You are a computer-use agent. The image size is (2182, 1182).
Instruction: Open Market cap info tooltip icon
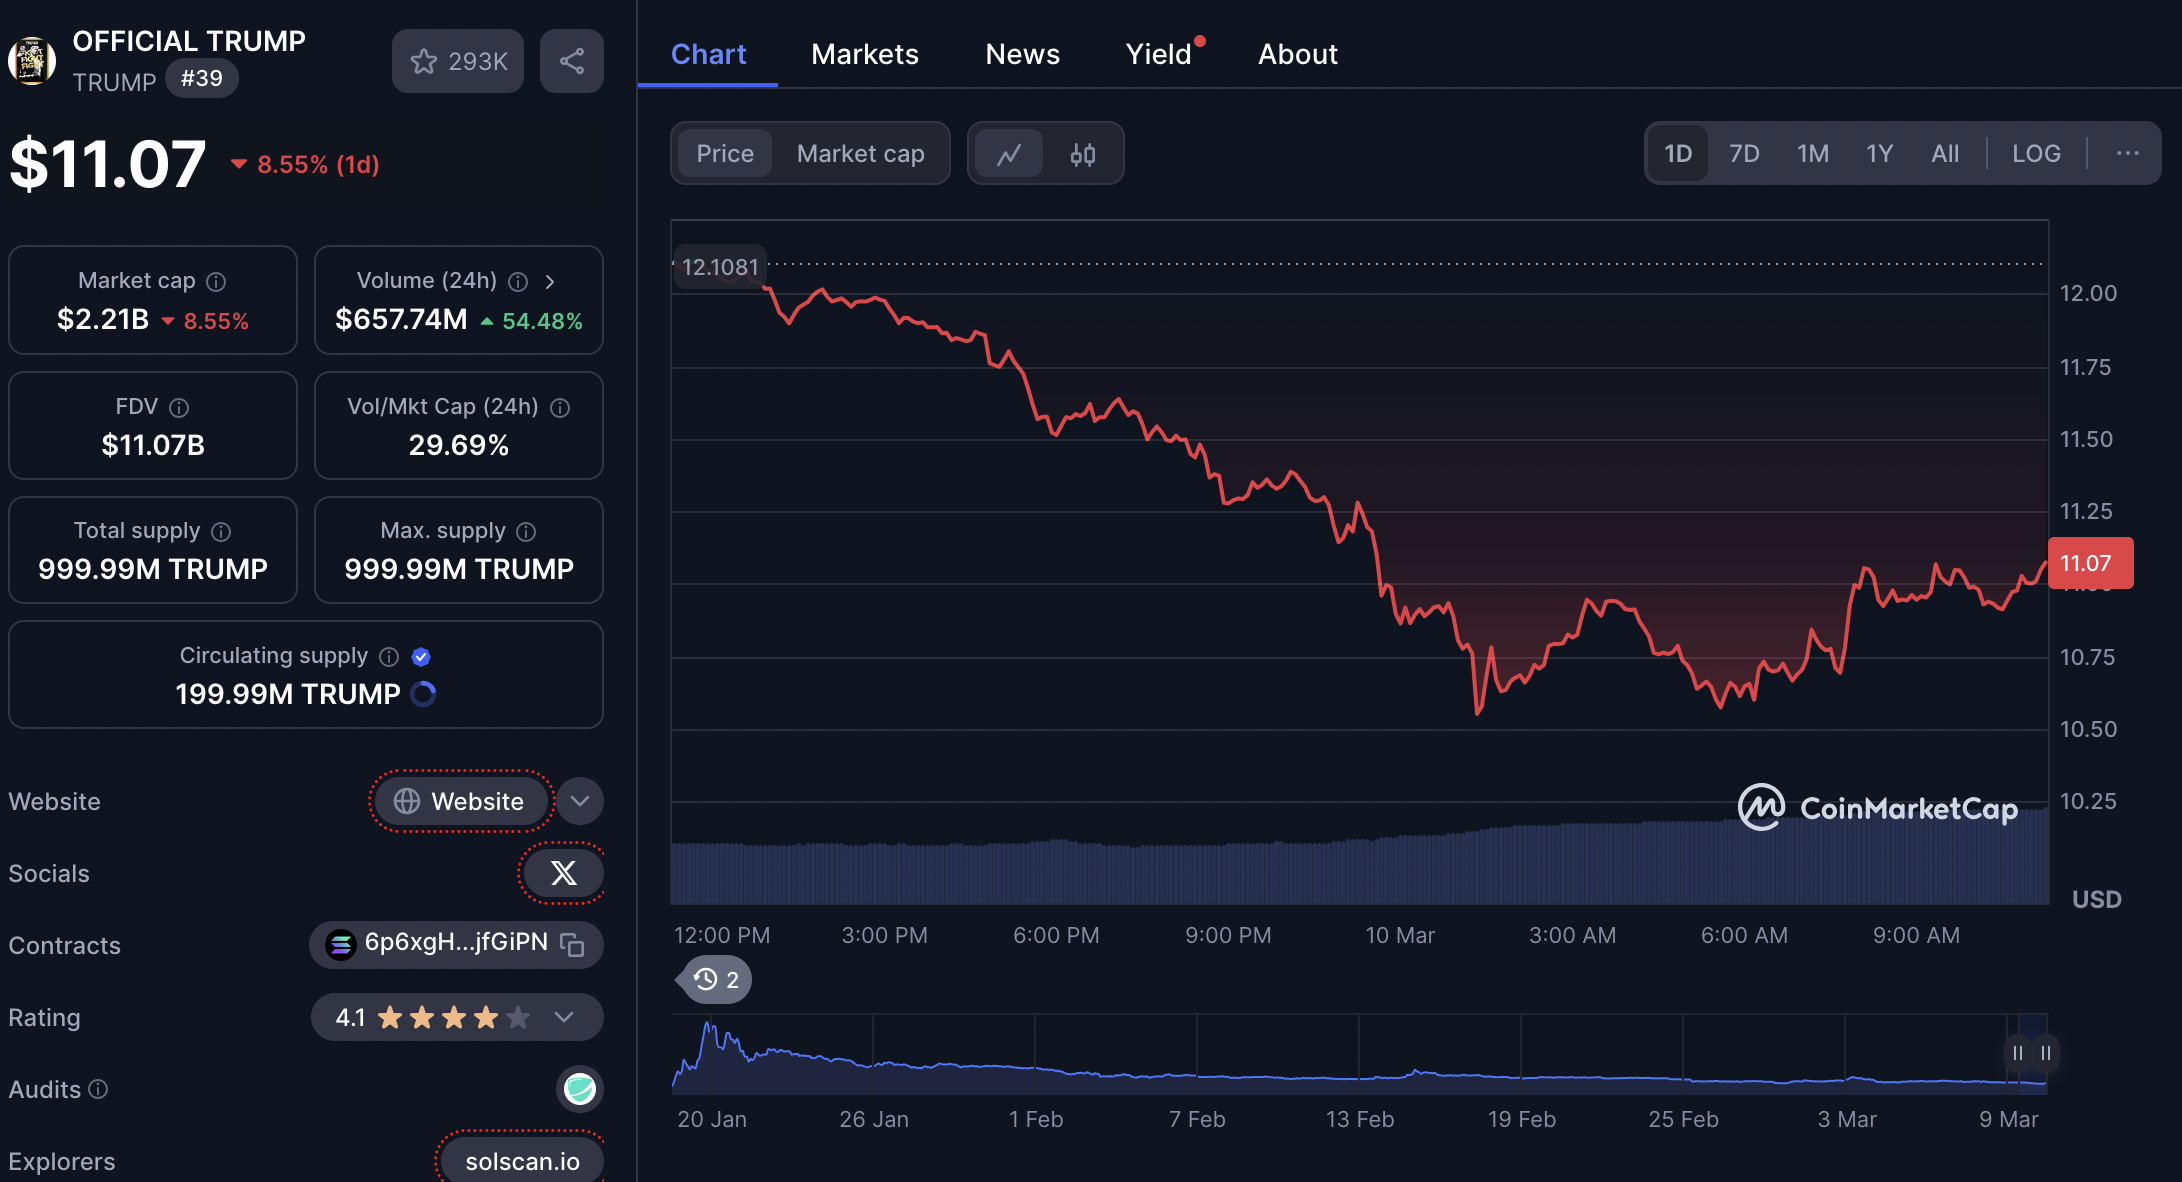click(216, 282)
